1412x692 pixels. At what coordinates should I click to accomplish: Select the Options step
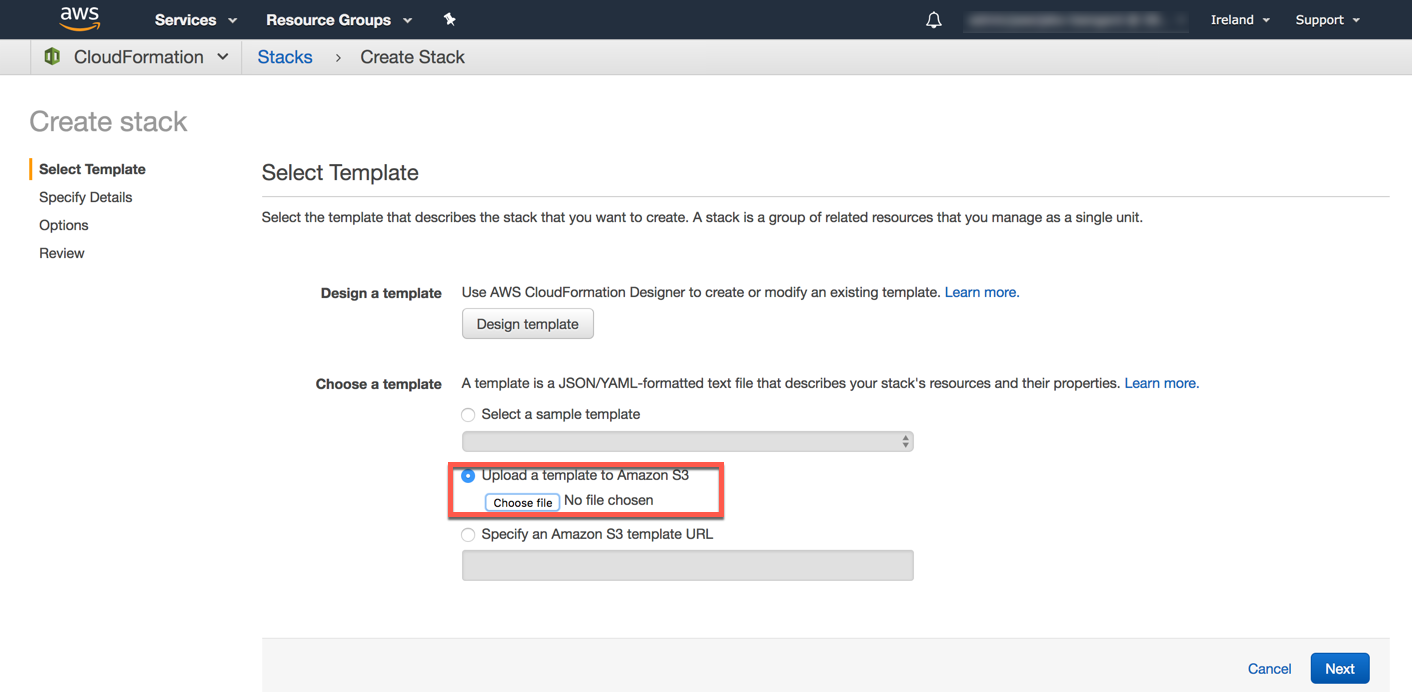(63, 225)
